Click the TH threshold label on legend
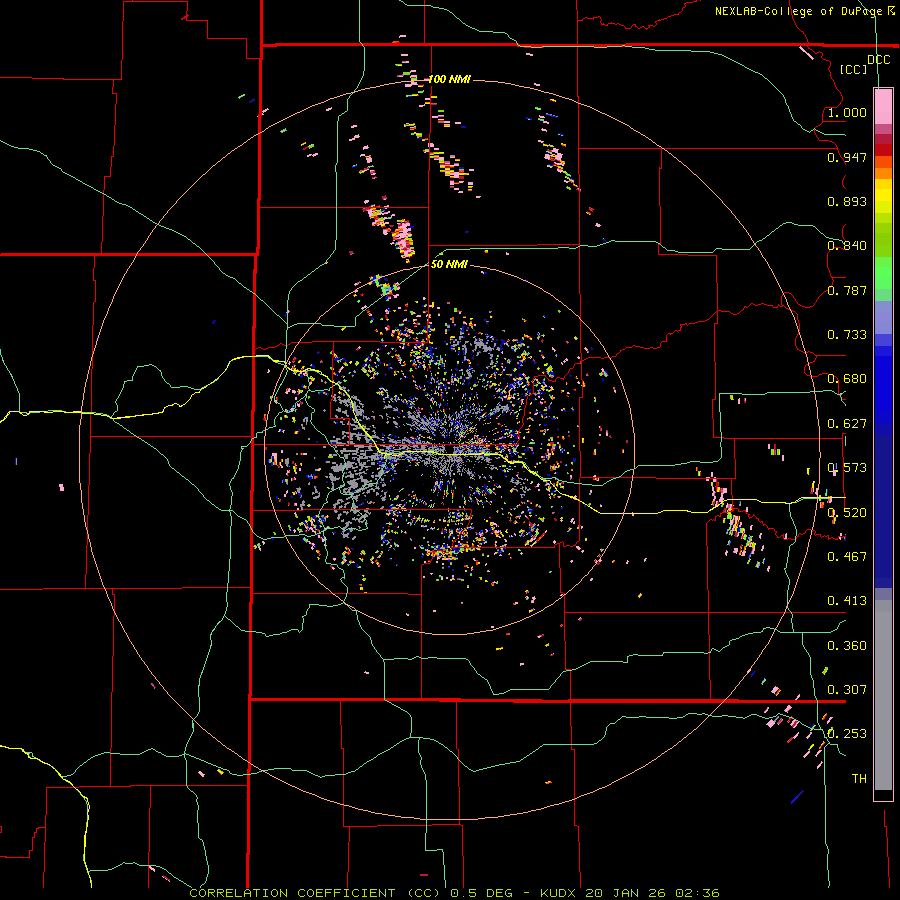The width and height of the screenshot is (900, 900). click(859, 778)
